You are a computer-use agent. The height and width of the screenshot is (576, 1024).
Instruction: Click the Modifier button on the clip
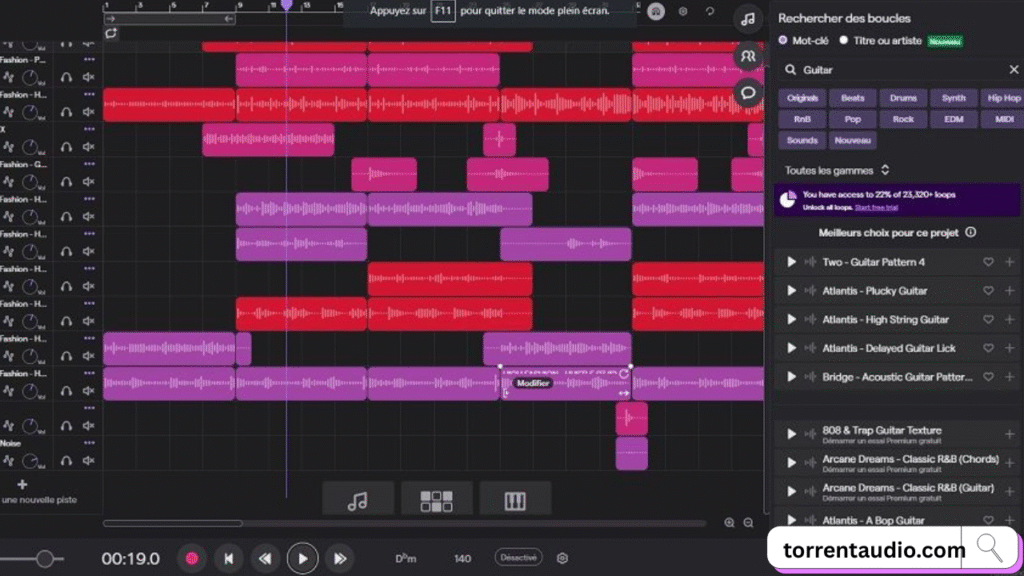coord(533,383)
